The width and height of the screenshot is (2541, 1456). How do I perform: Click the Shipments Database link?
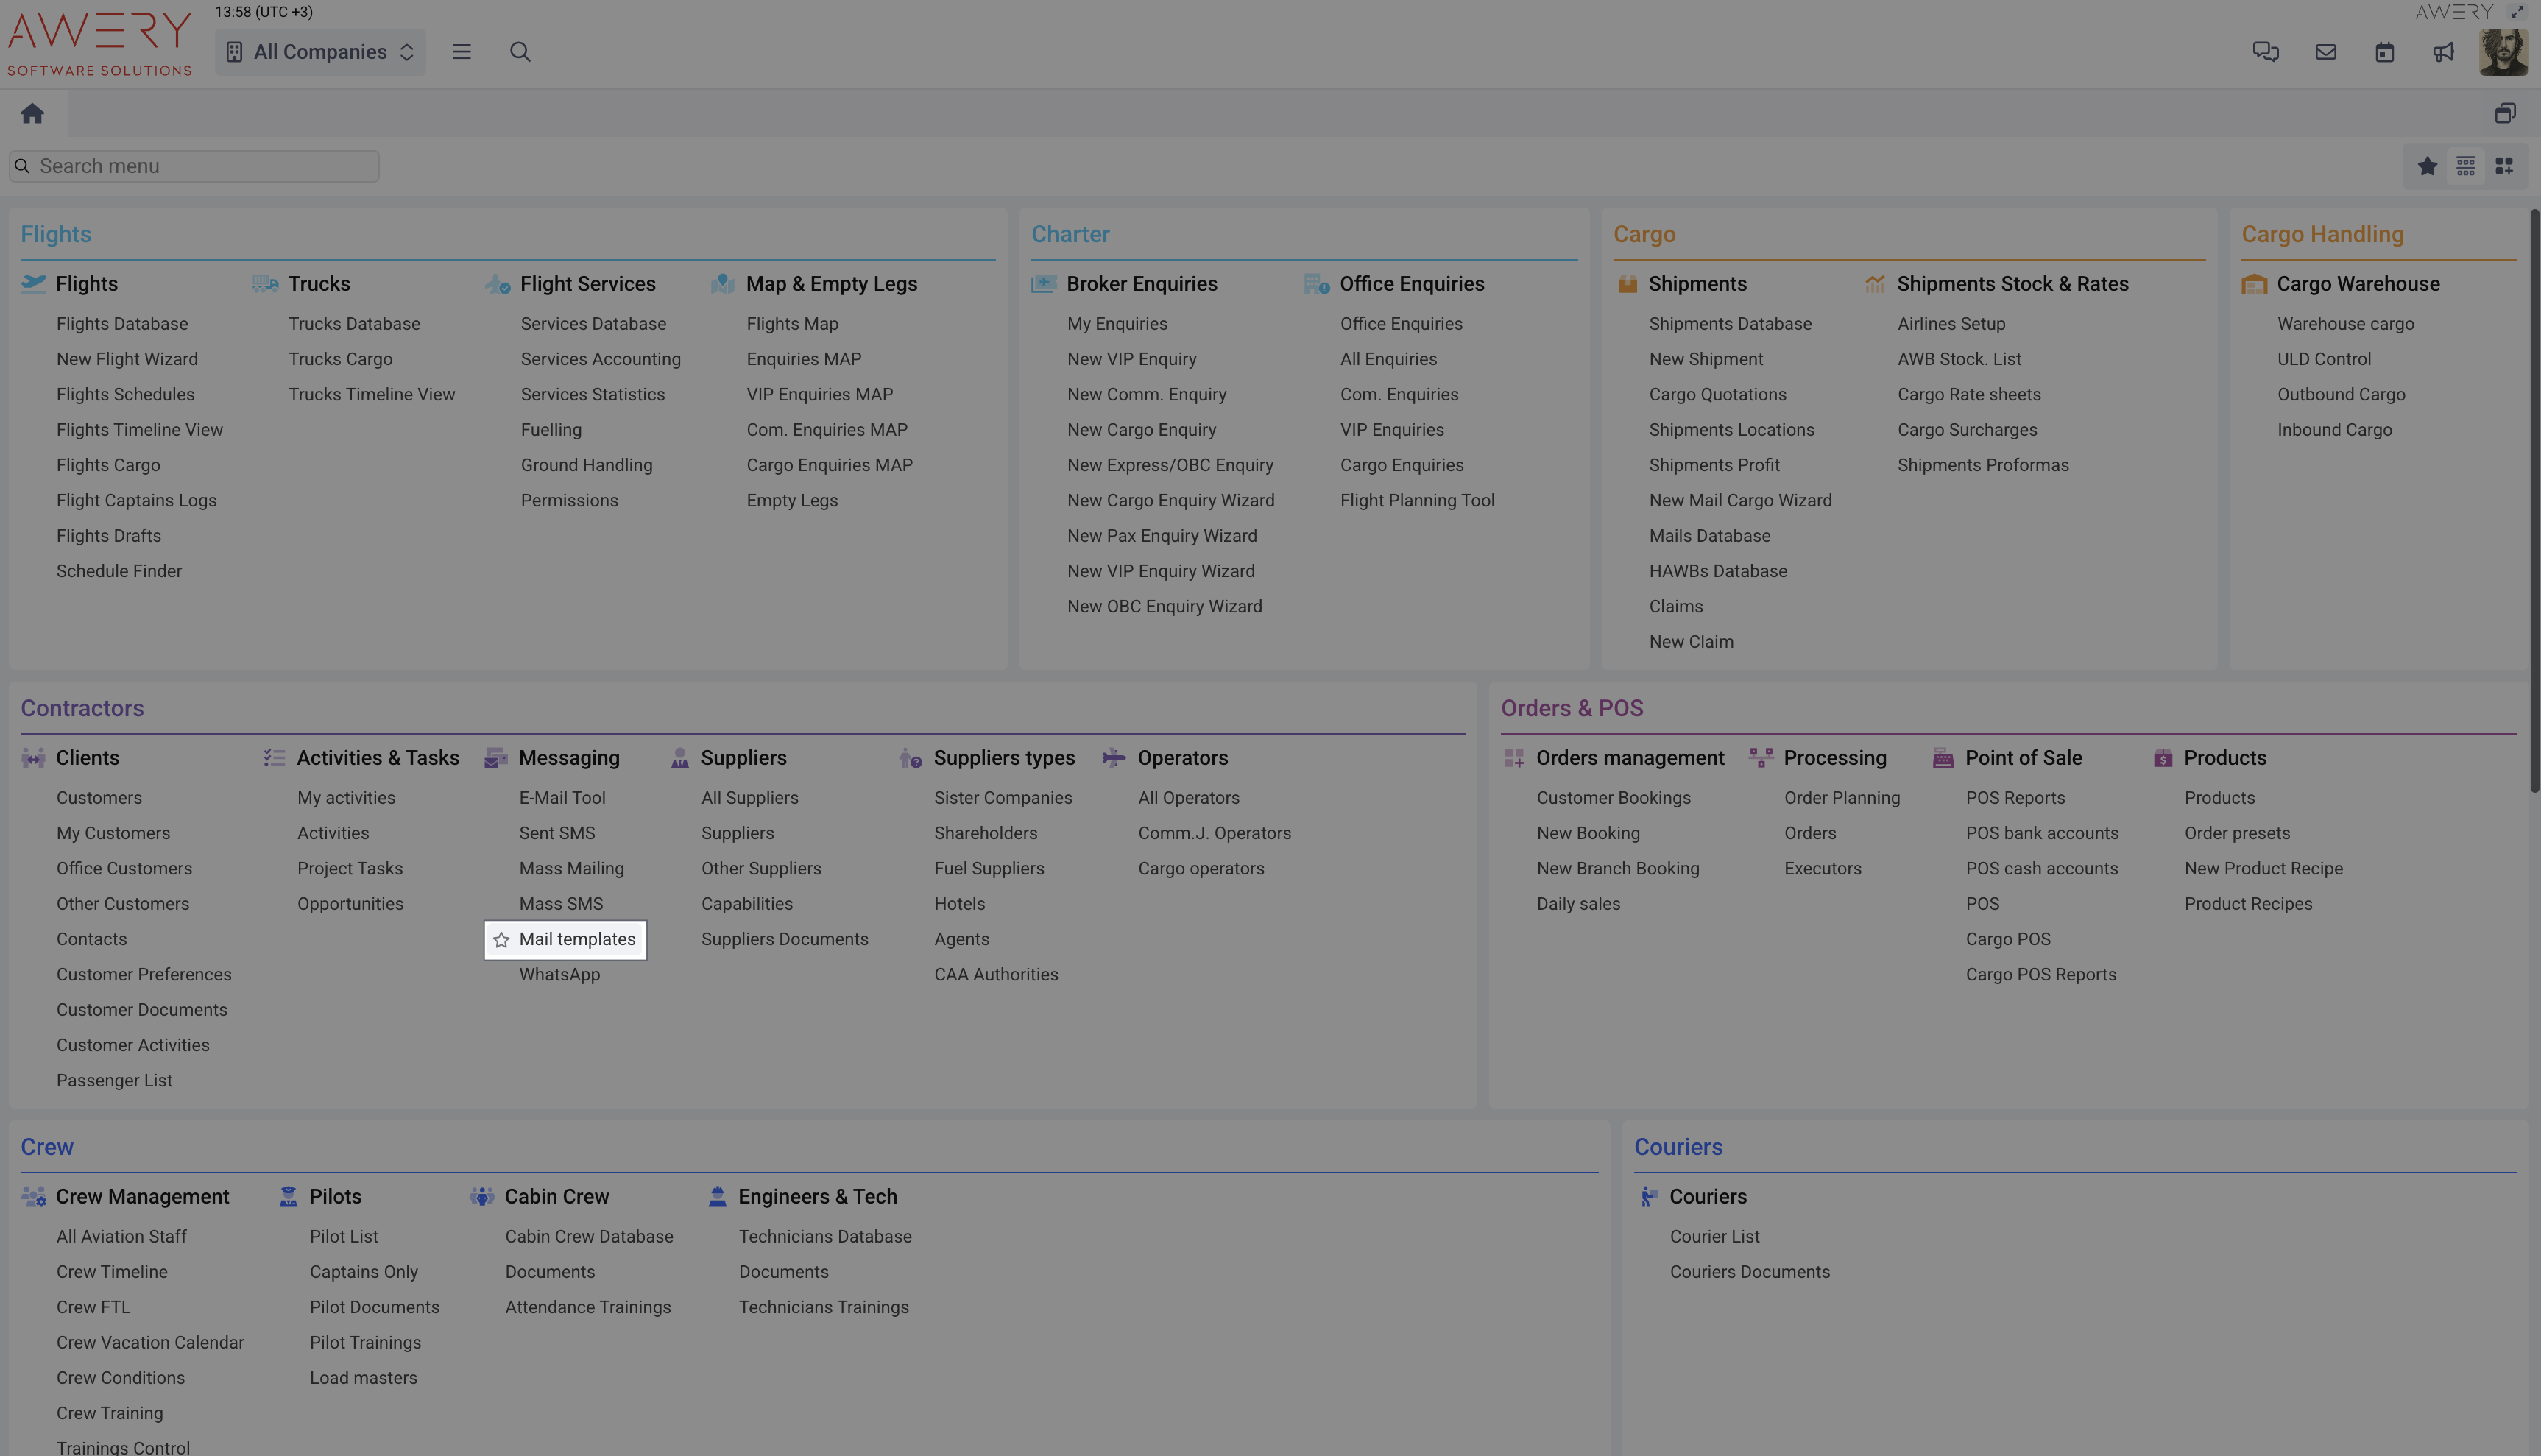pos(1729,324)
